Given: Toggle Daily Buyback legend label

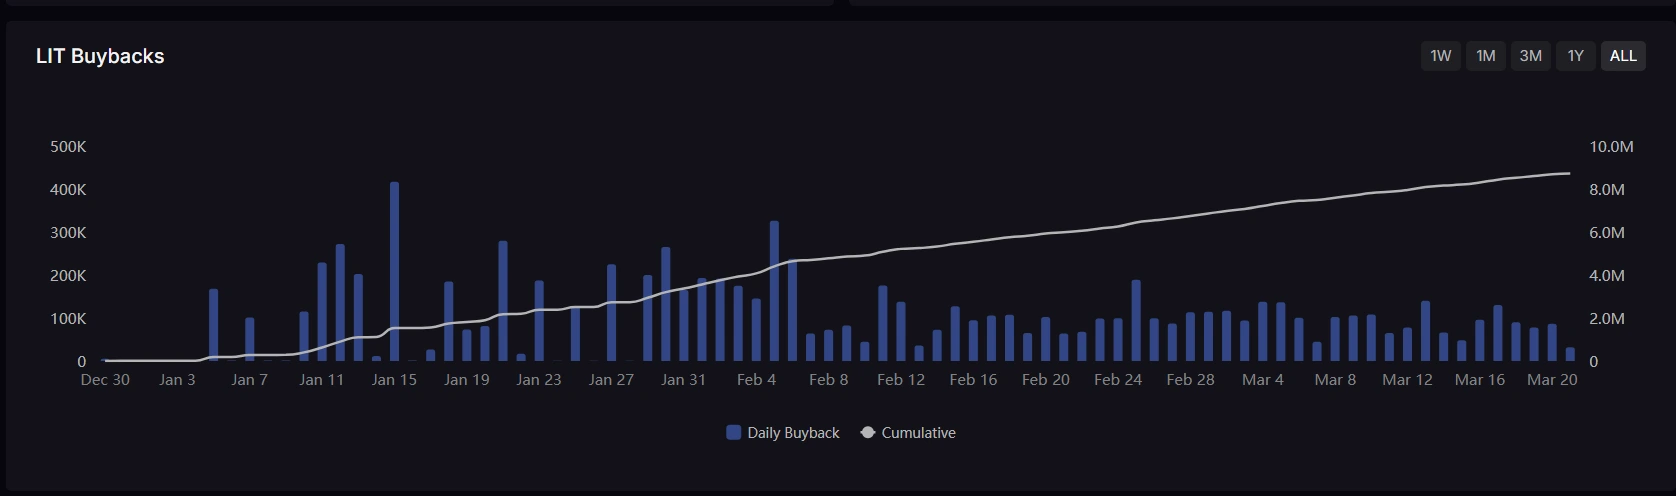Looking at the screenshot, I should click(793, 433).
